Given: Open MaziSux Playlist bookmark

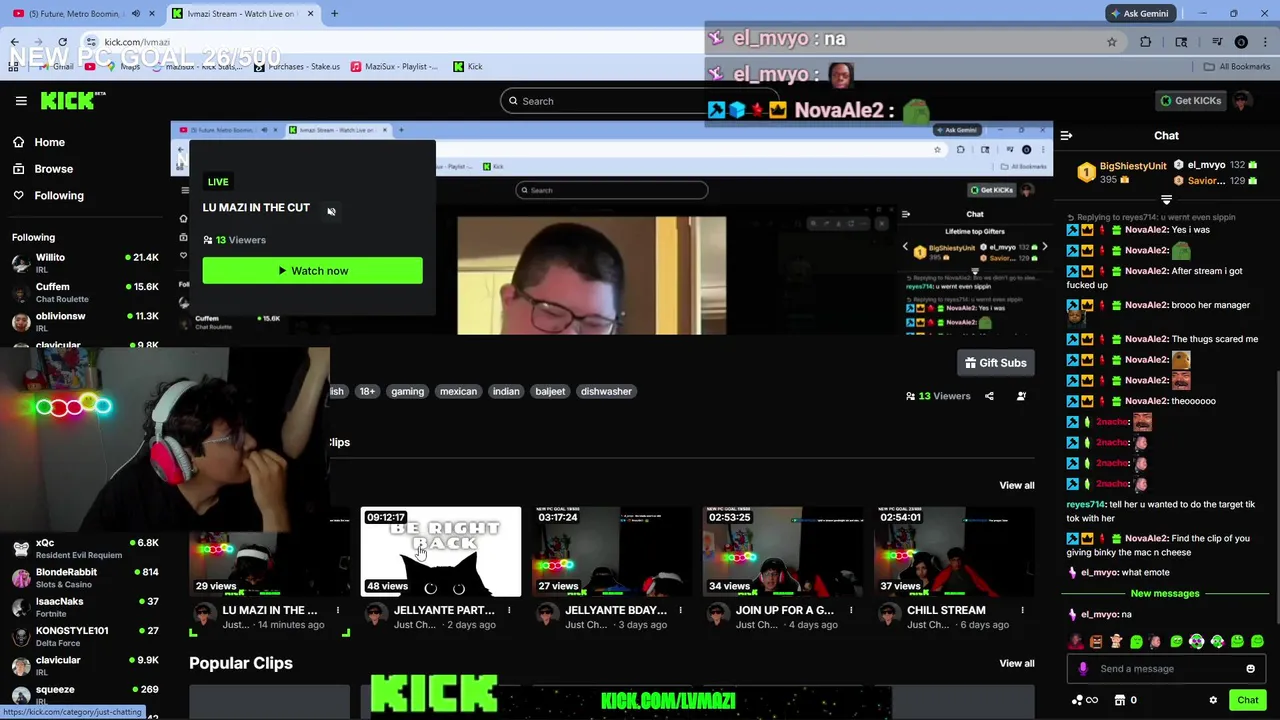Looking at the screenshot, I should [x=394, y=67].
